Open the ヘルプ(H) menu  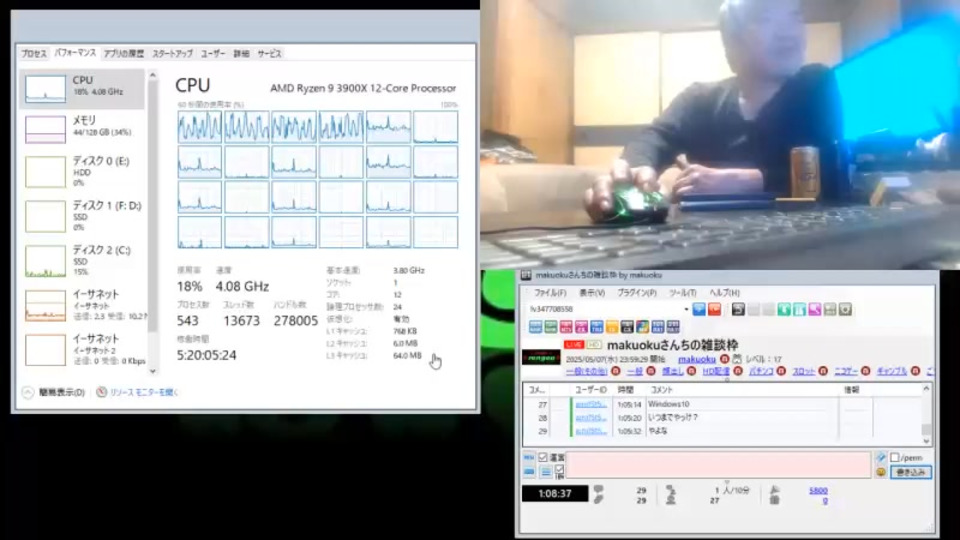[x=725, y=293]
